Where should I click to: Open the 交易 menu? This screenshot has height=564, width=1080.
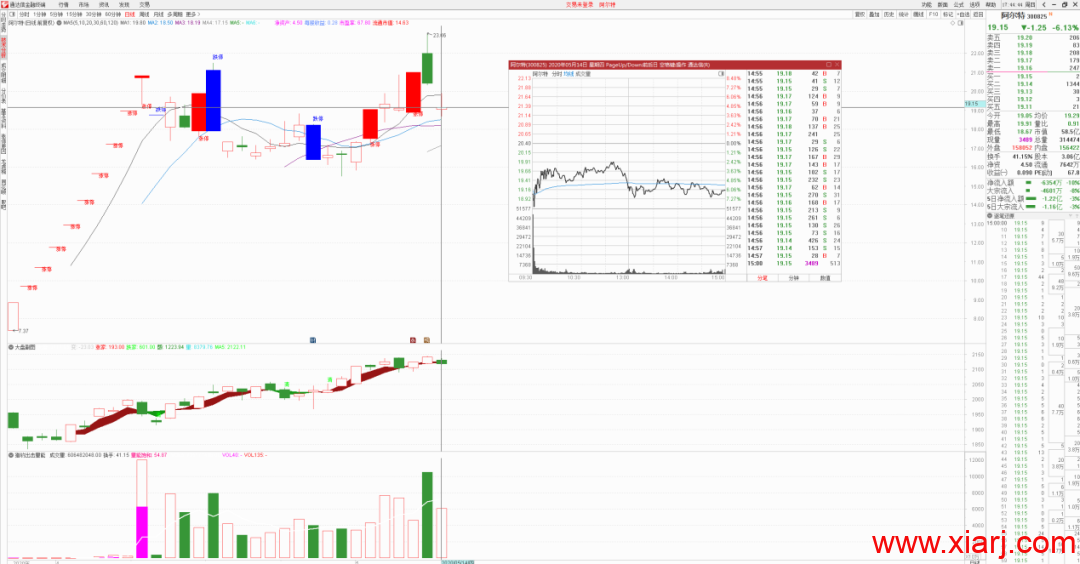click(x=144, y=4)
